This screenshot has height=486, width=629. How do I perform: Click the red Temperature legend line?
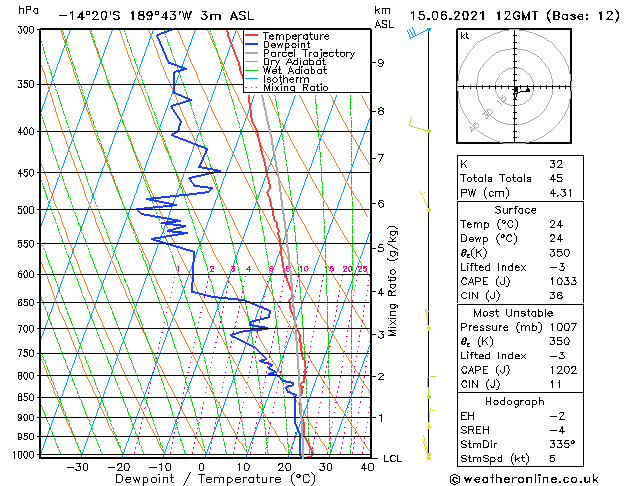click(x=251, y=36)
